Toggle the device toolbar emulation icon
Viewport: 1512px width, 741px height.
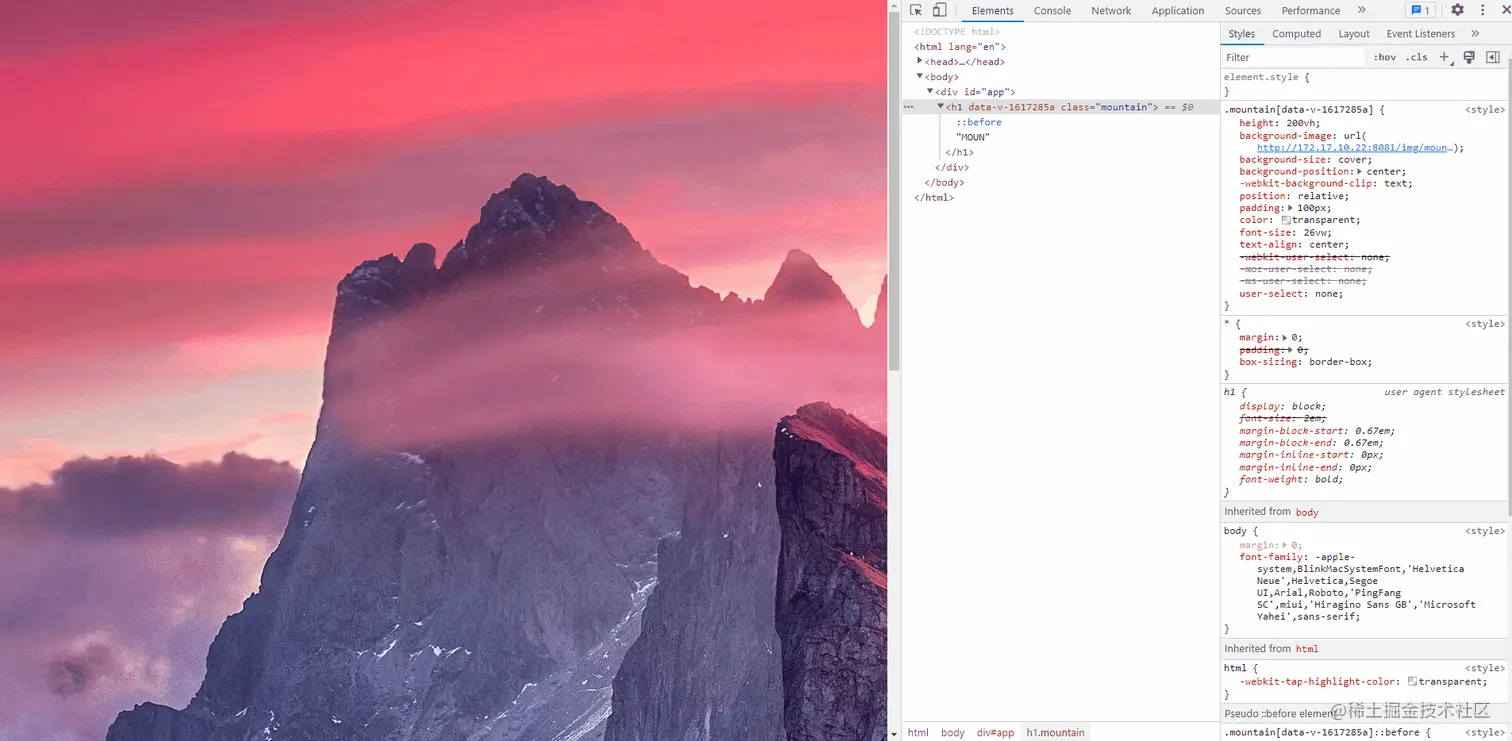pos(940,10)
